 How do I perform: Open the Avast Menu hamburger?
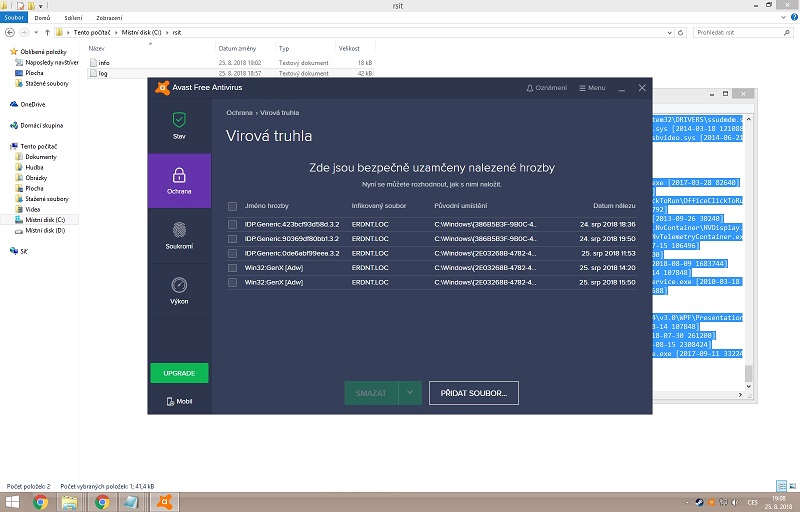point(592,88)
